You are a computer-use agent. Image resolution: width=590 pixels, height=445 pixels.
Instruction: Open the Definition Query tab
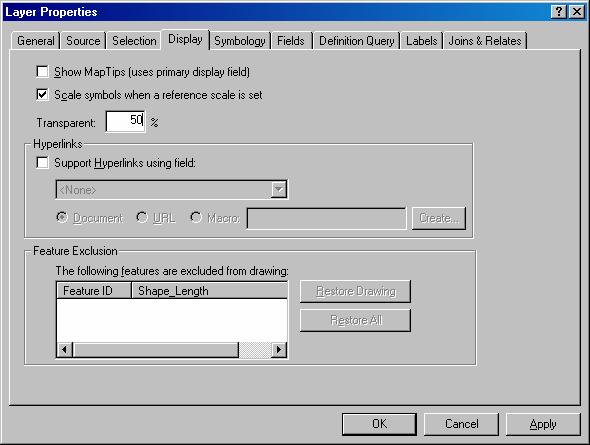356,41
